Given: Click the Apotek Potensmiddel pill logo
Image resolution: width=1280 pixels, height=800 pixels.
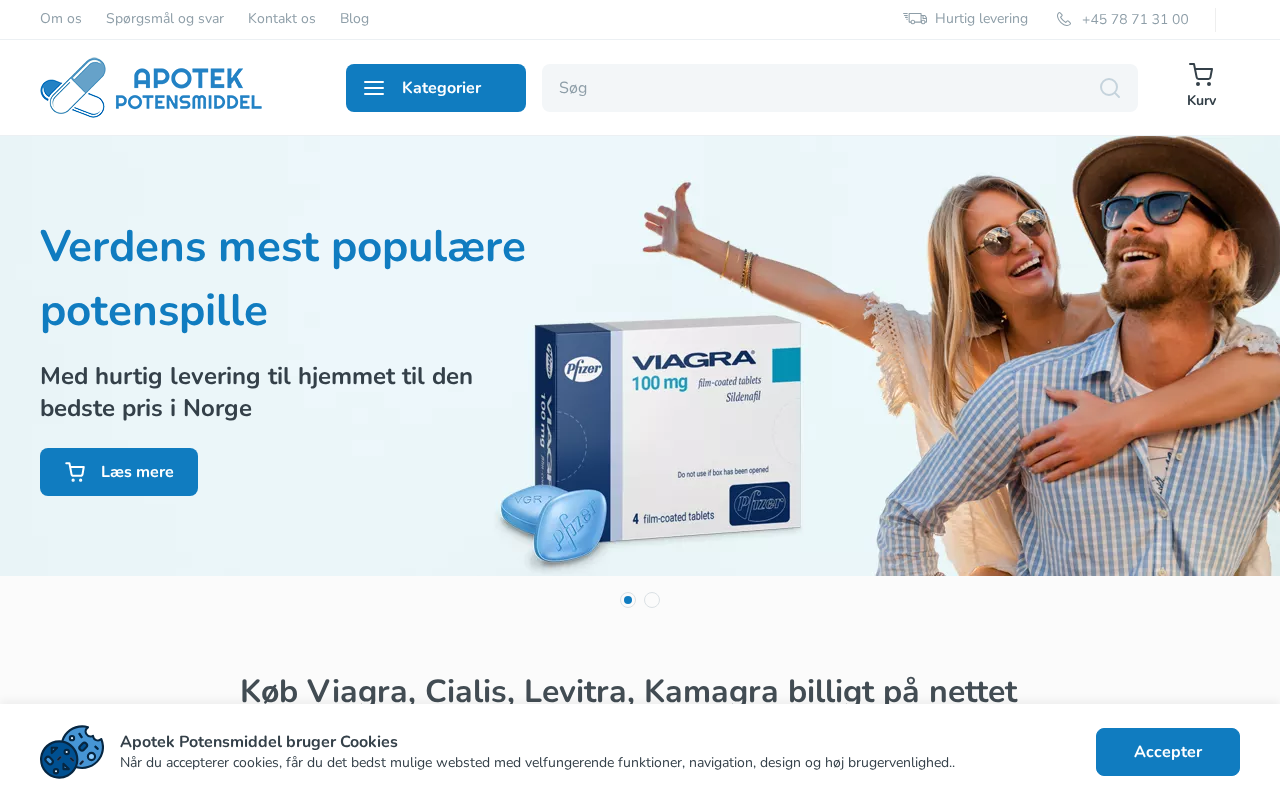Looking at the screenshot, I should 151,88.
